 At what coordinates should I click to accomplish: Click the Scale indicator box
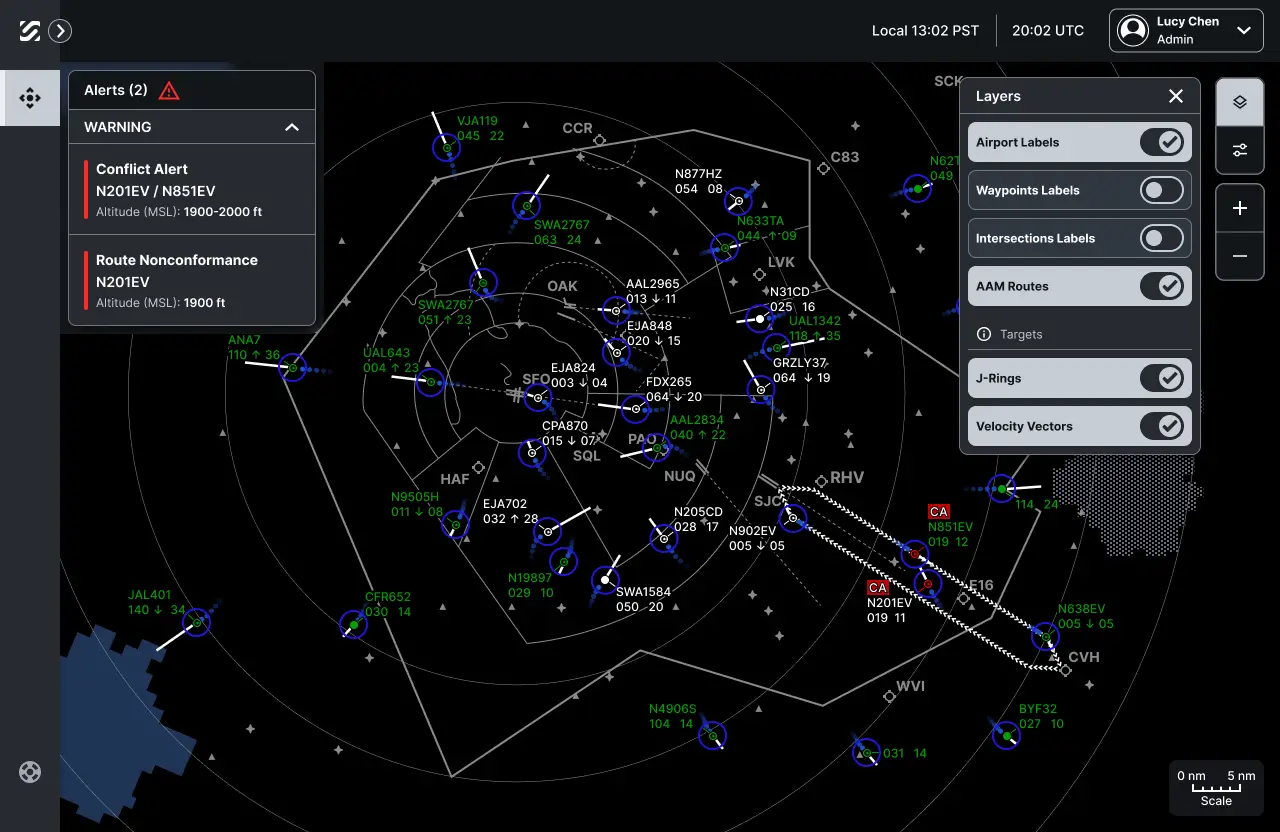tap(1216, 788)
